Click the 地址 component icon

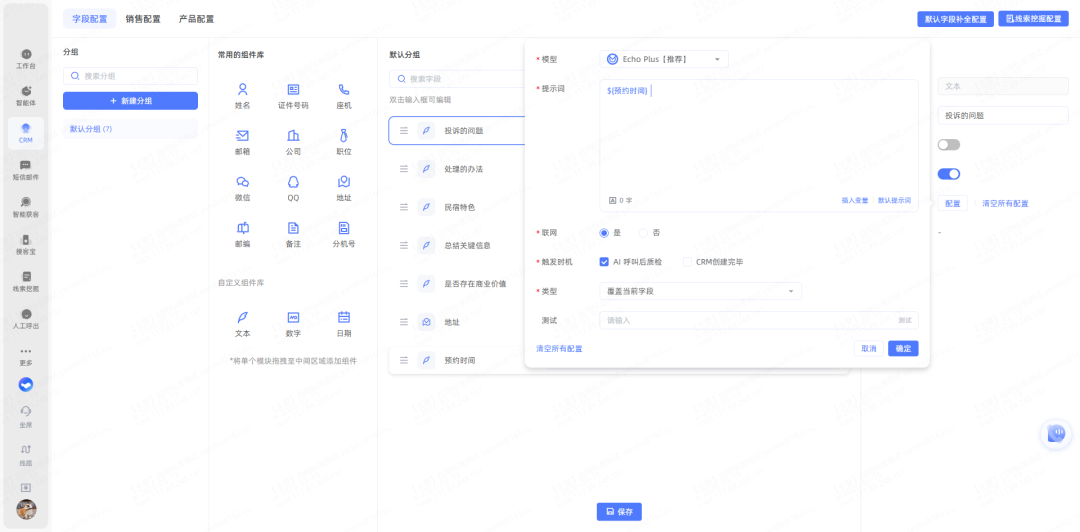click(x=343, y=182)
